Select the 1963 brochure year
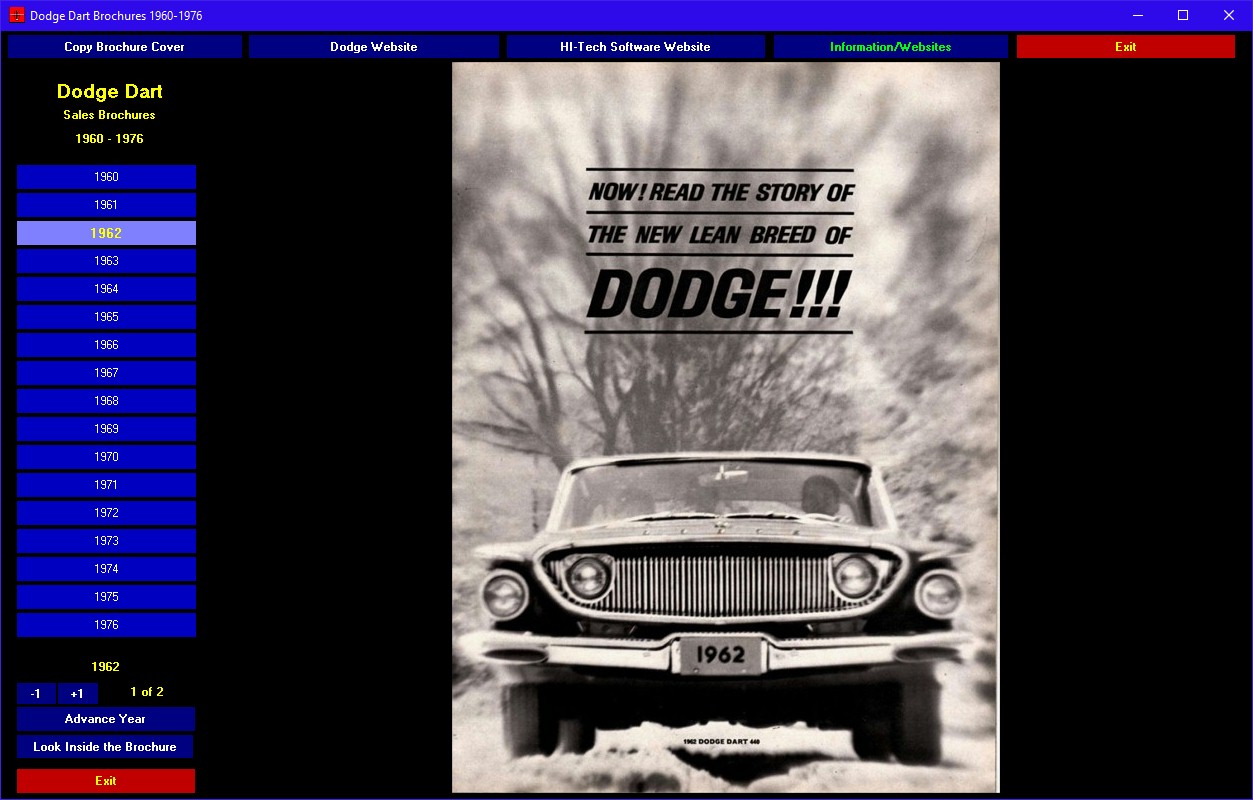Image resolution: width=1253 pixels, height=800 pixels. pos(106,261)
